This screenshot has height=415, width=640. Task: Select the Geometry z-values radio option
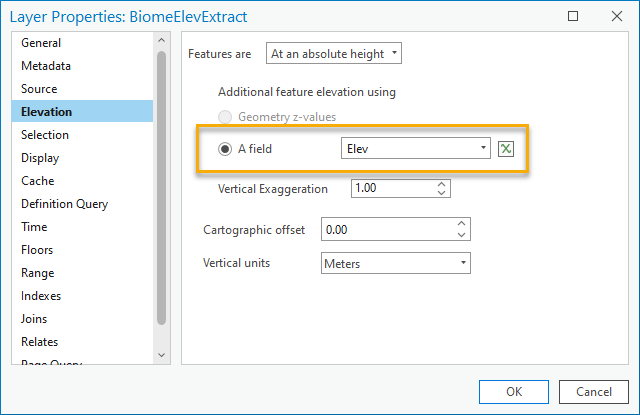coord(225,117)
